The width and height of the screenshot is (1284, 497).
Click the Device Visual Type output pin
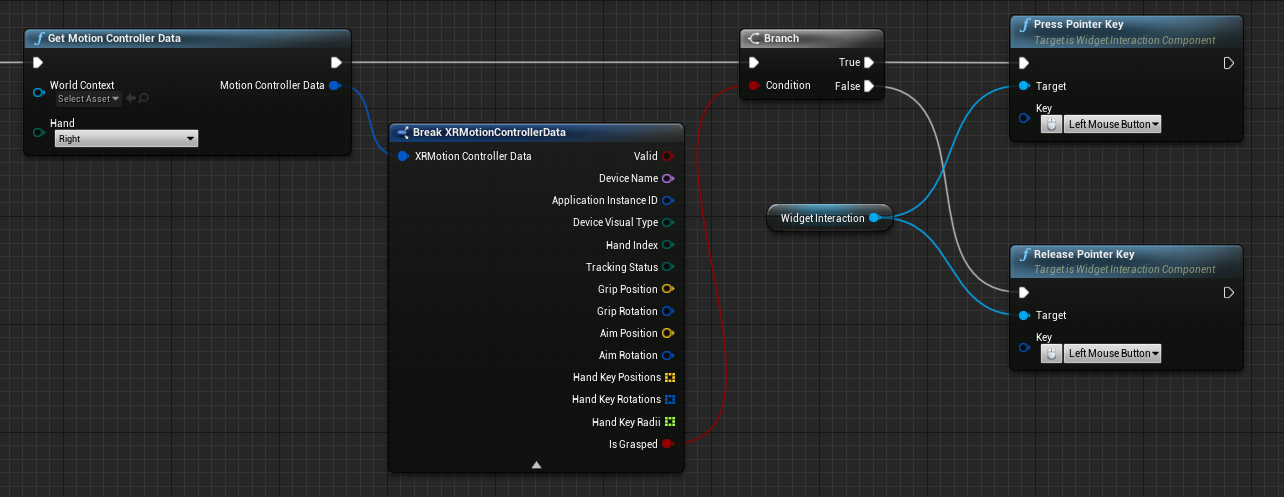point(668,222)
